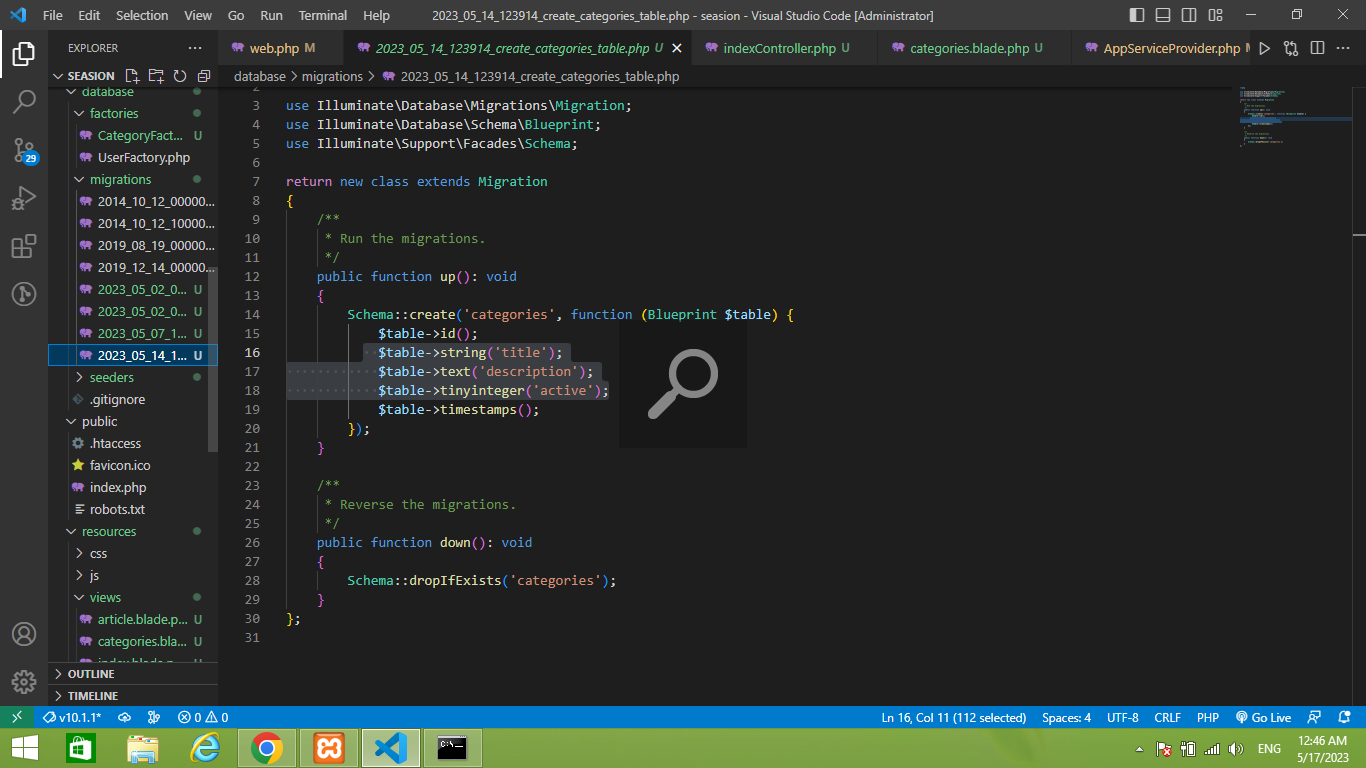Image resolution: width=1366 pixels, height=768 pixels.
Task: Open Source Control view with 29 badge
Action: (24, 150)
